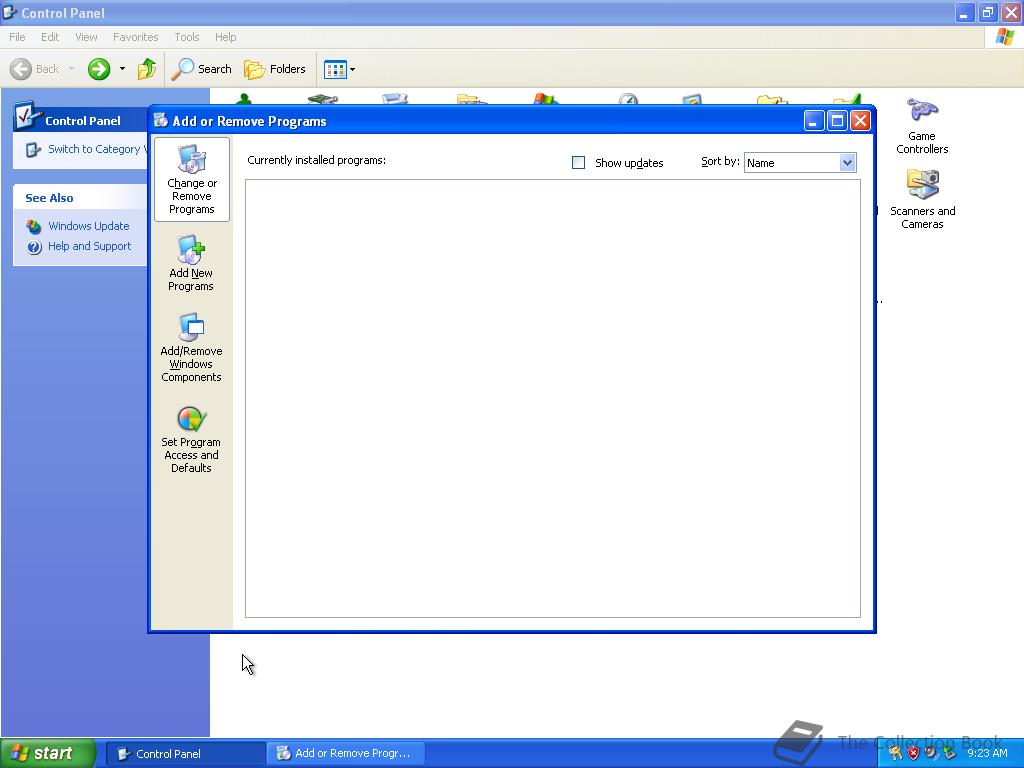Switch to Control Panel taskbar button
This screenshot has width=1024, height=768.
pyautogui.click(x=185, y=754)
